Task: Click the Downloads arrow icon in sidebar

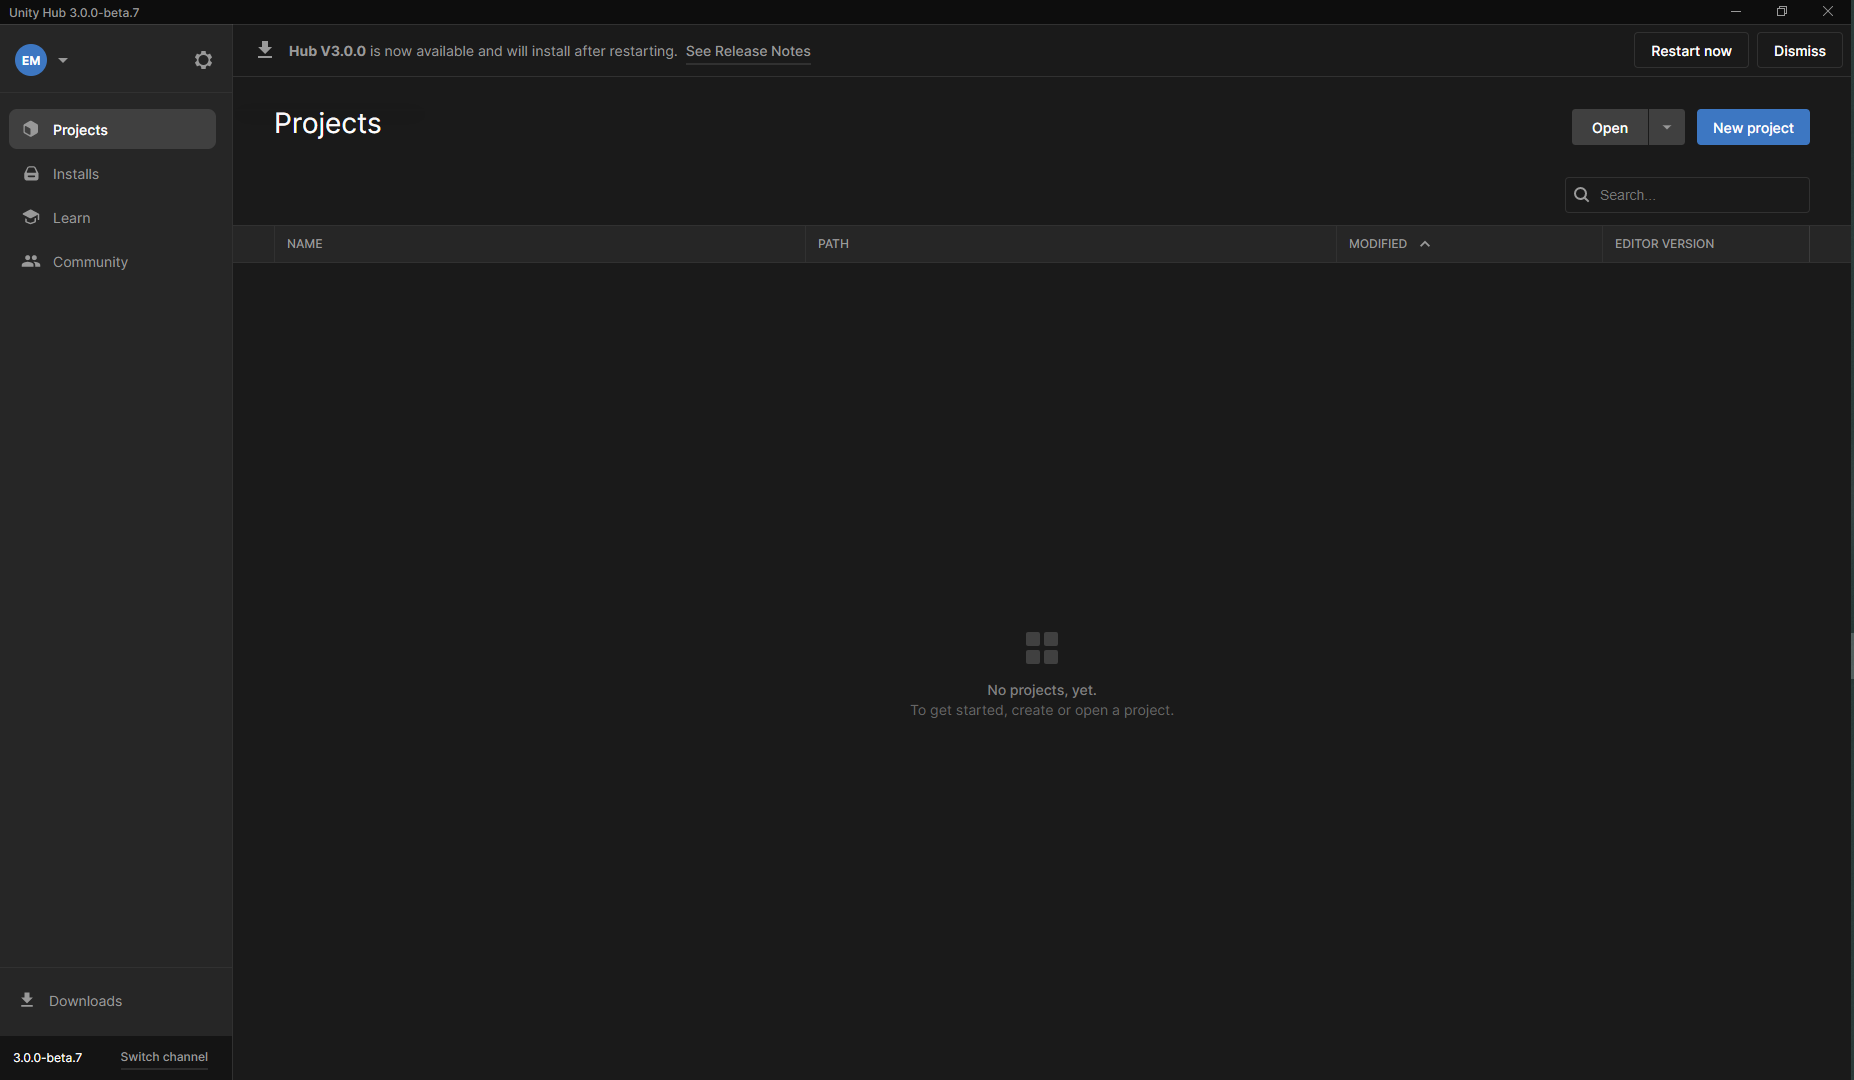Action: pyautogui.click(x=27, y=1000)
